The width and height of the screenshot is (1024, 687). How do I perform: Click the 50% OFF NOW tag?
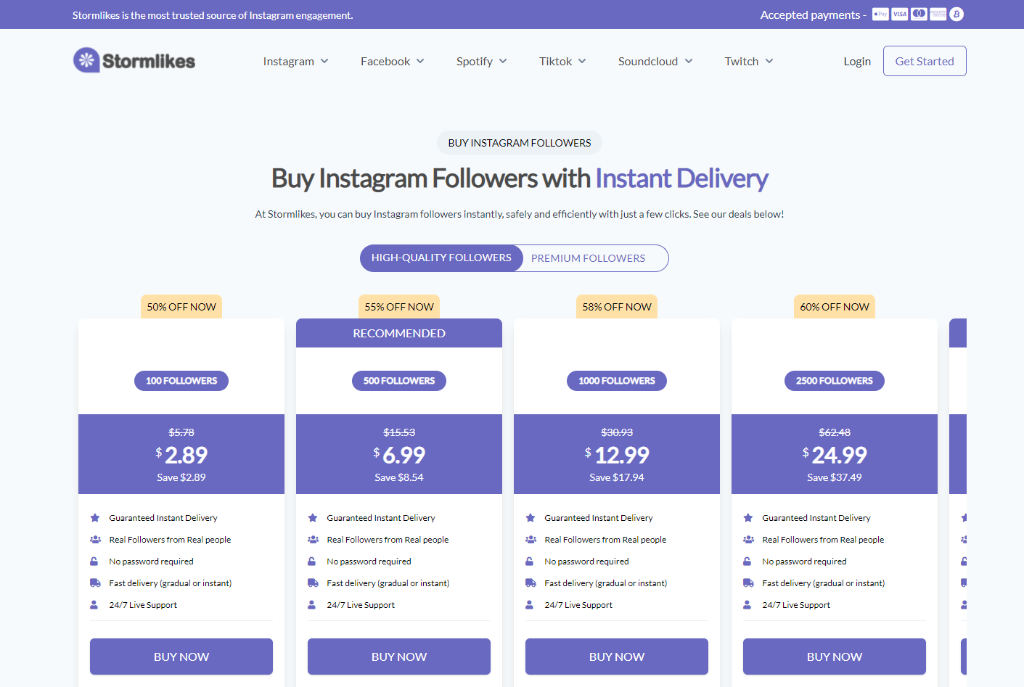click(x=182, y=307)
